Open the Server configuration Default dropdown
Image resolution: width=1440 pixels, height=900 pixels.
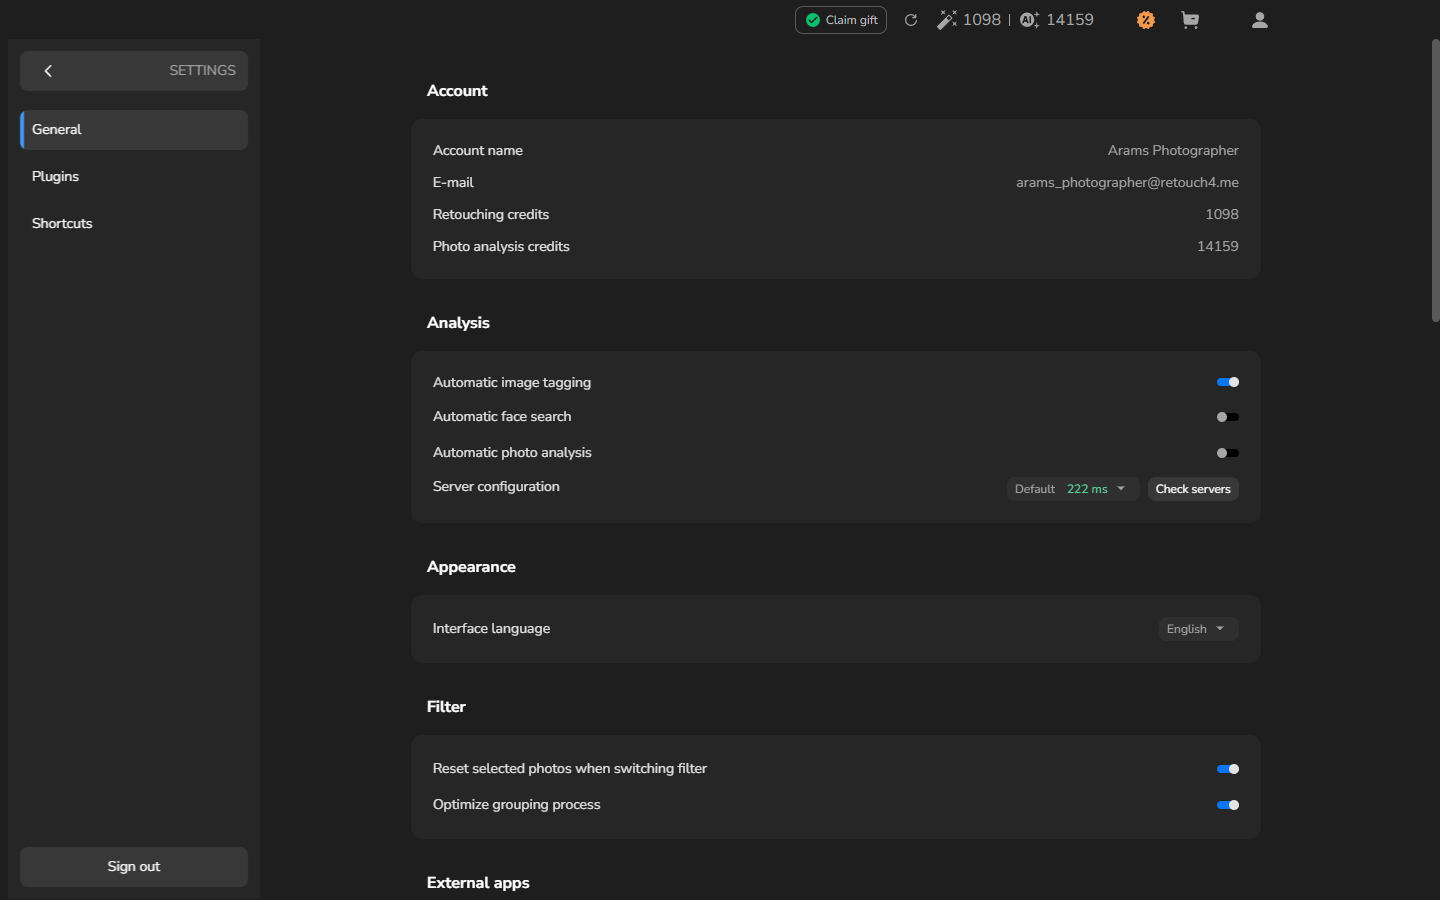pos(1072,489)
